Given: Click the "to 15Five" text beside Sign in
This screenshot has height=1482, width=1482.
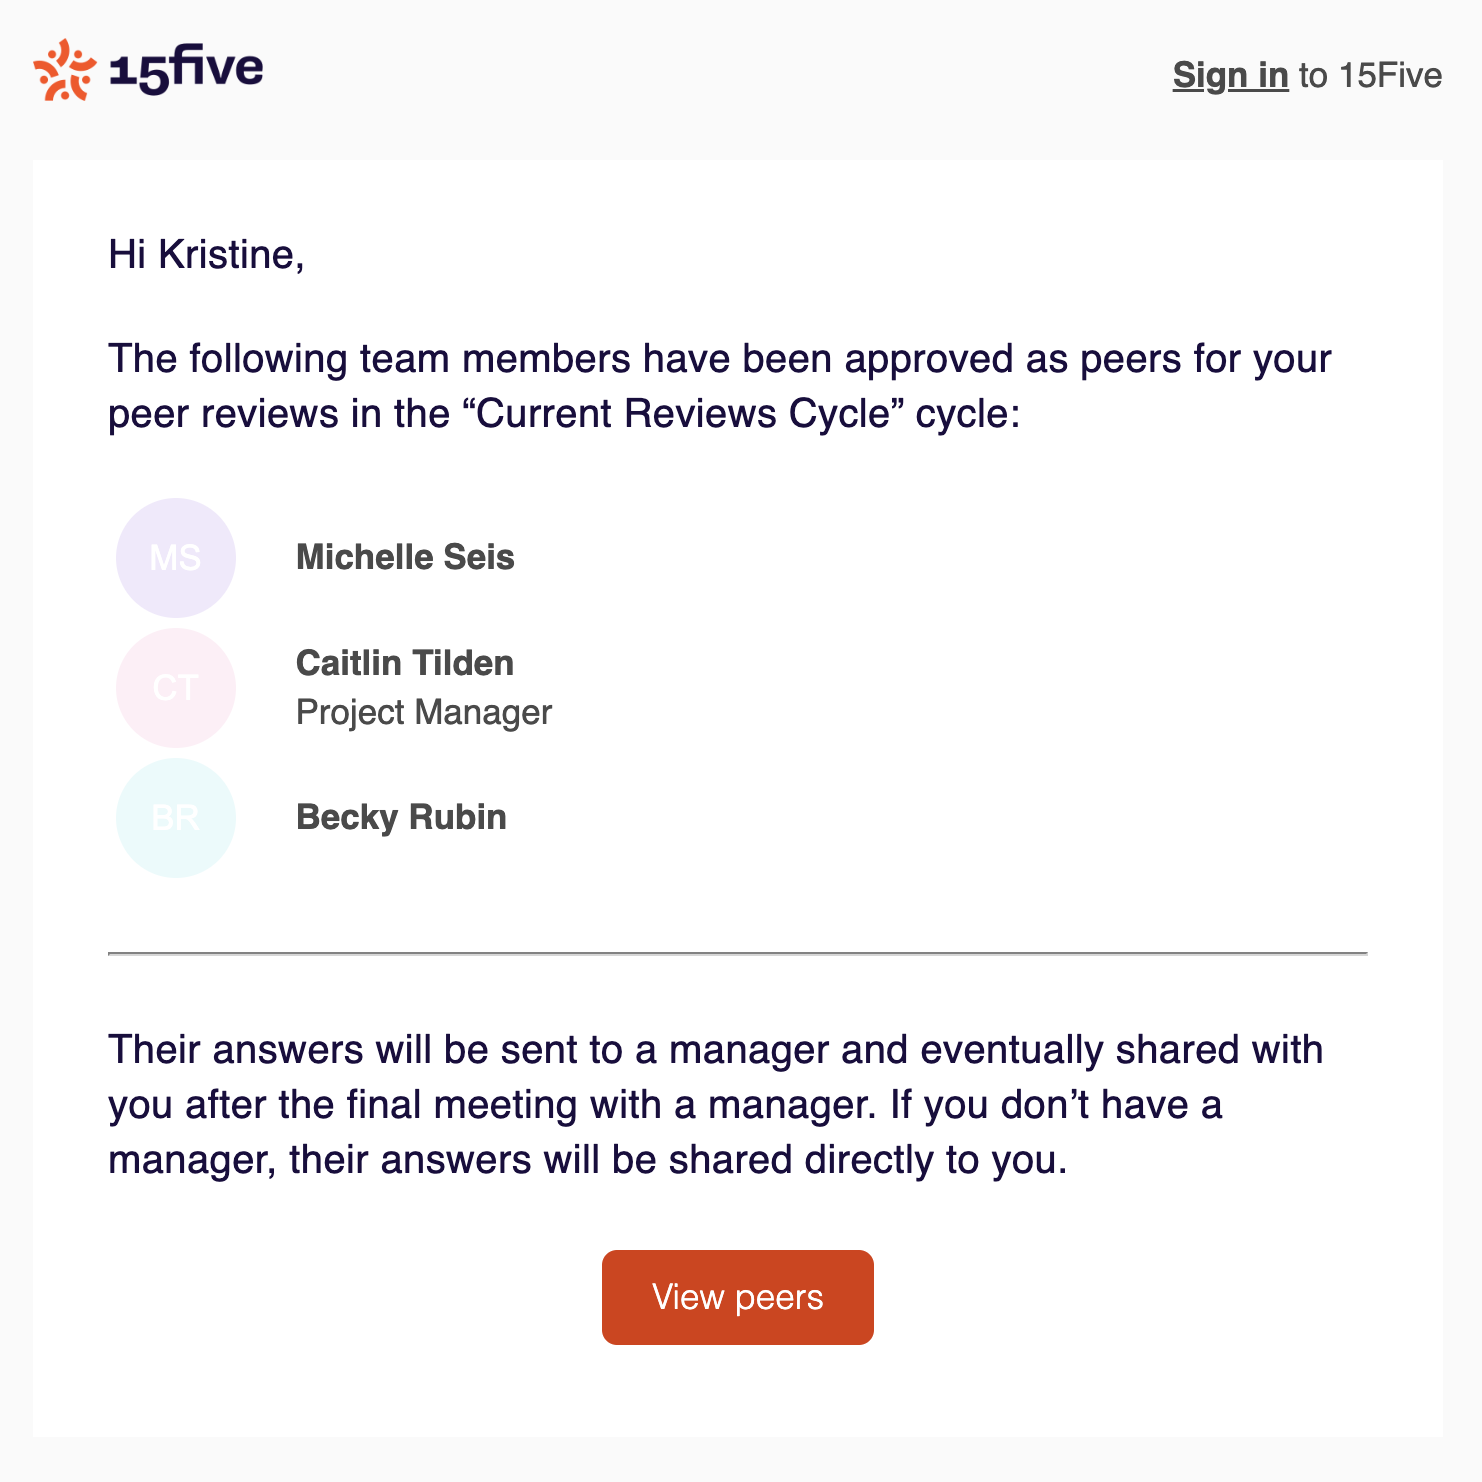Looking at the screenshot, I should pos(1370,75).
